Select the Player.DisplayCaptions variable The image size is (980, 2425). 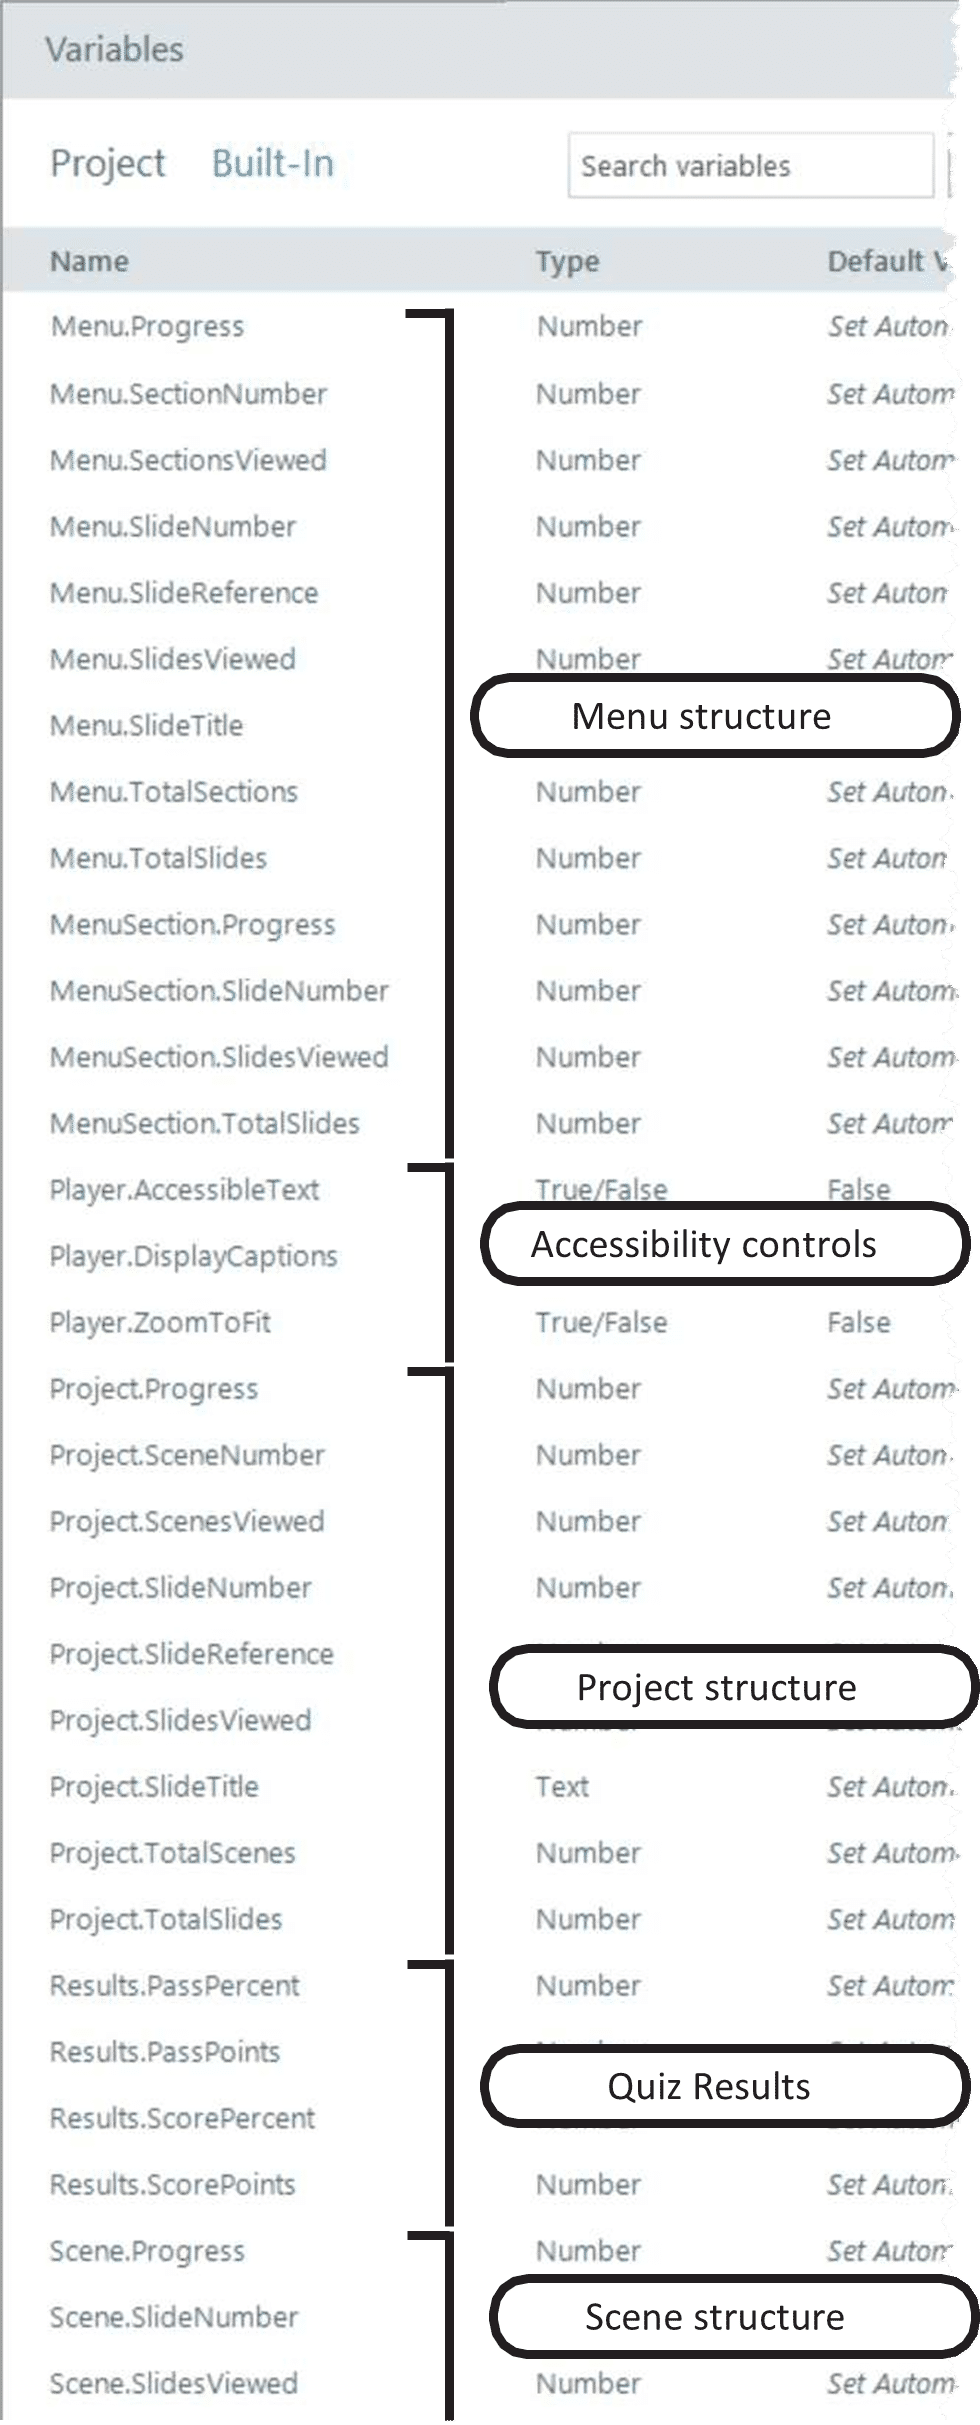click(193, 1257)
